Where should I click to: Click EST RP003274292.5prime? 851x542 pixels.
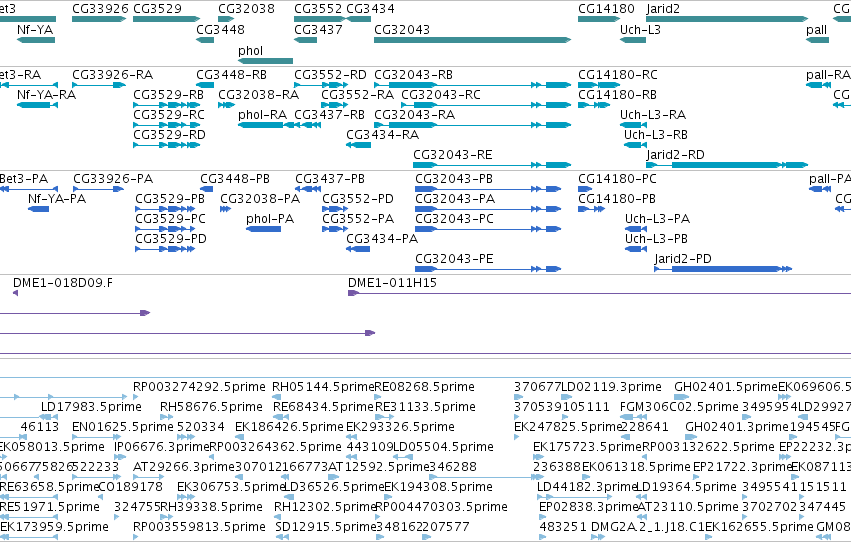199,387
